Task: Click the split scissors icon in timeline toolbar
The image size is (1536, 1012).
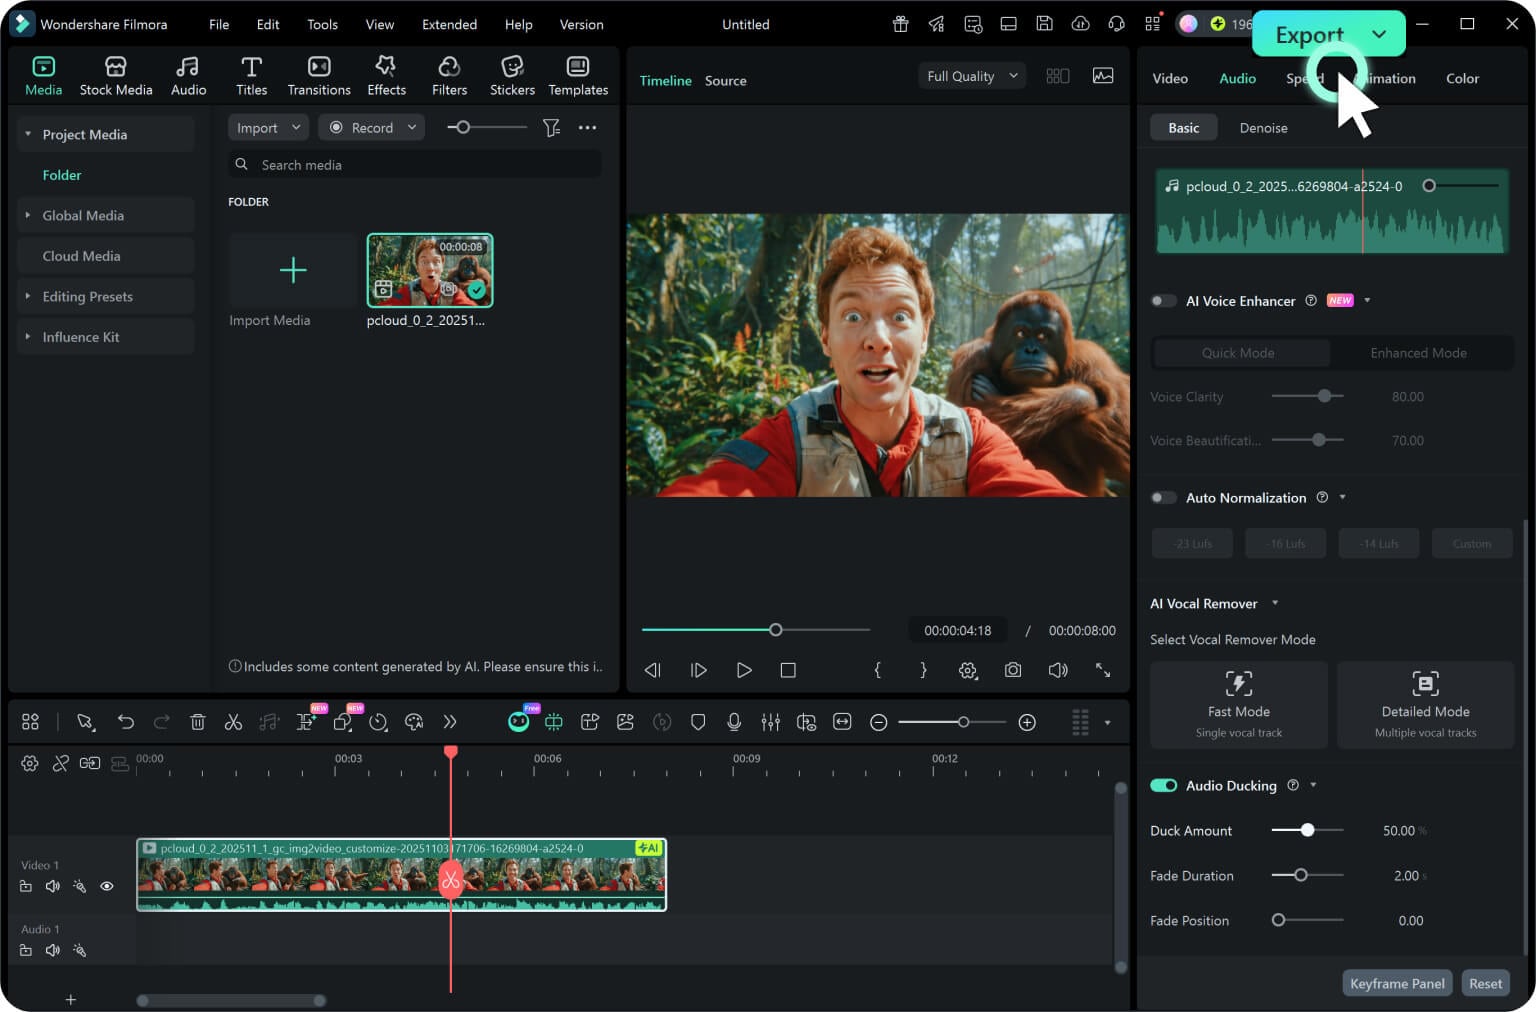Action: [233, 722]
